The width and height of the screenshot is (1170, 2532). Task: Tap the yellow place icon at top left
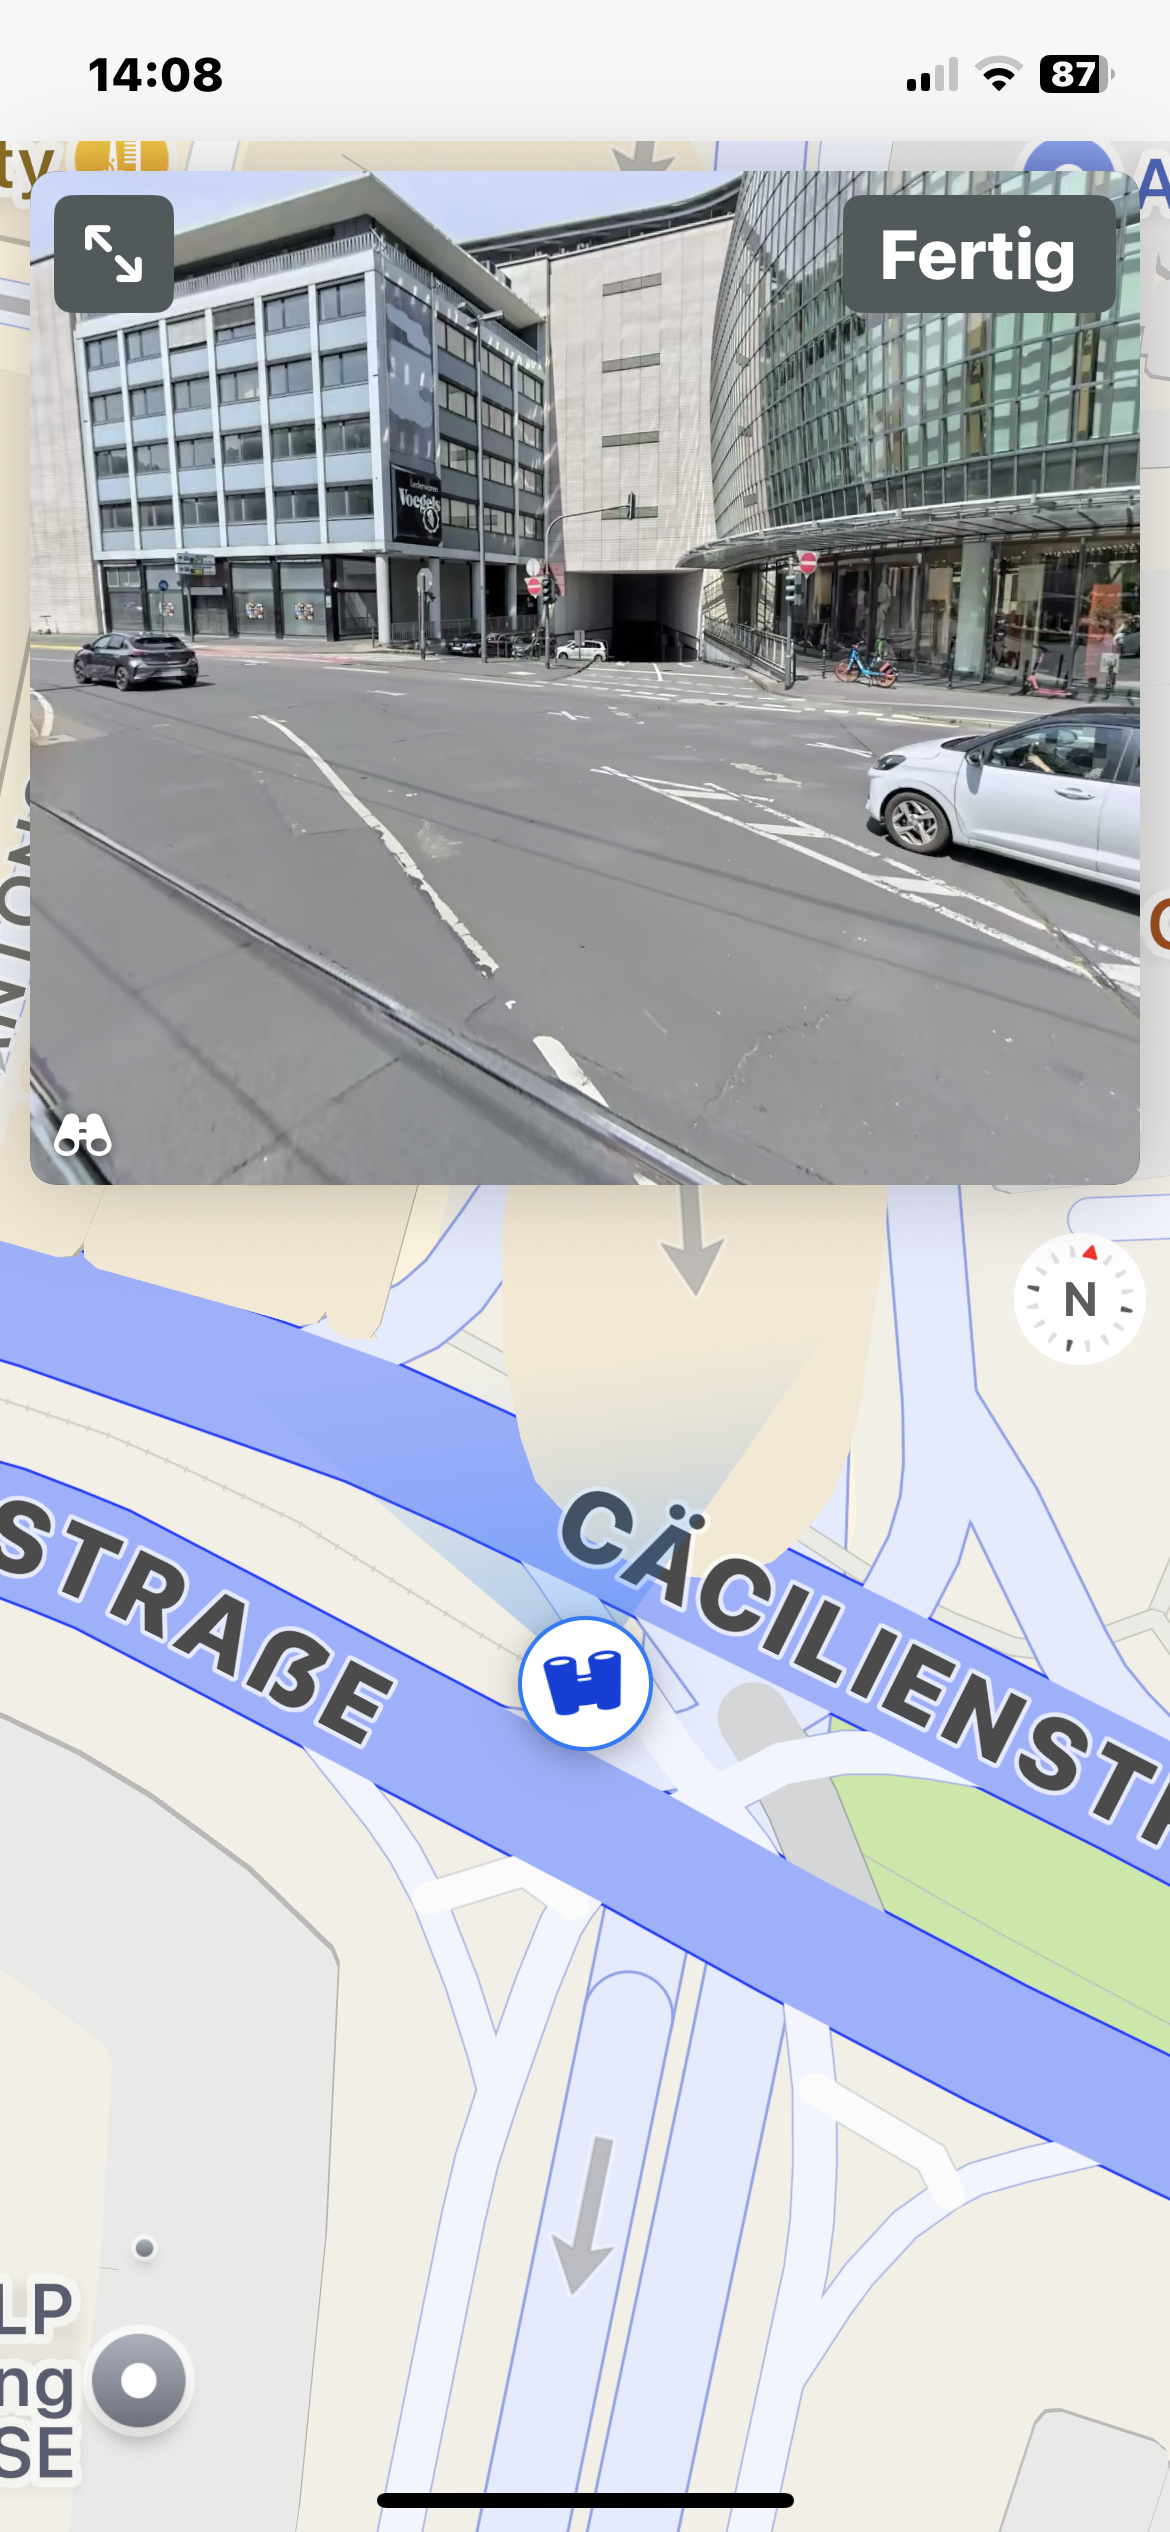[122, 156]
